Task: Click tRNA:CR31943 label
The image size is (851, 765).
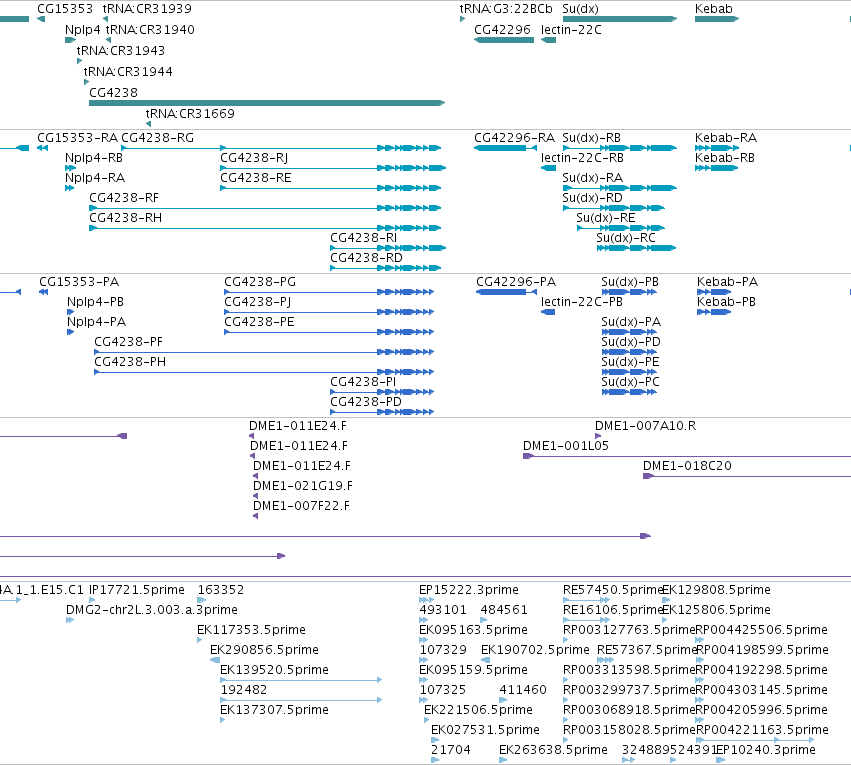Action: pyautogui.click(x=120, y=51)
